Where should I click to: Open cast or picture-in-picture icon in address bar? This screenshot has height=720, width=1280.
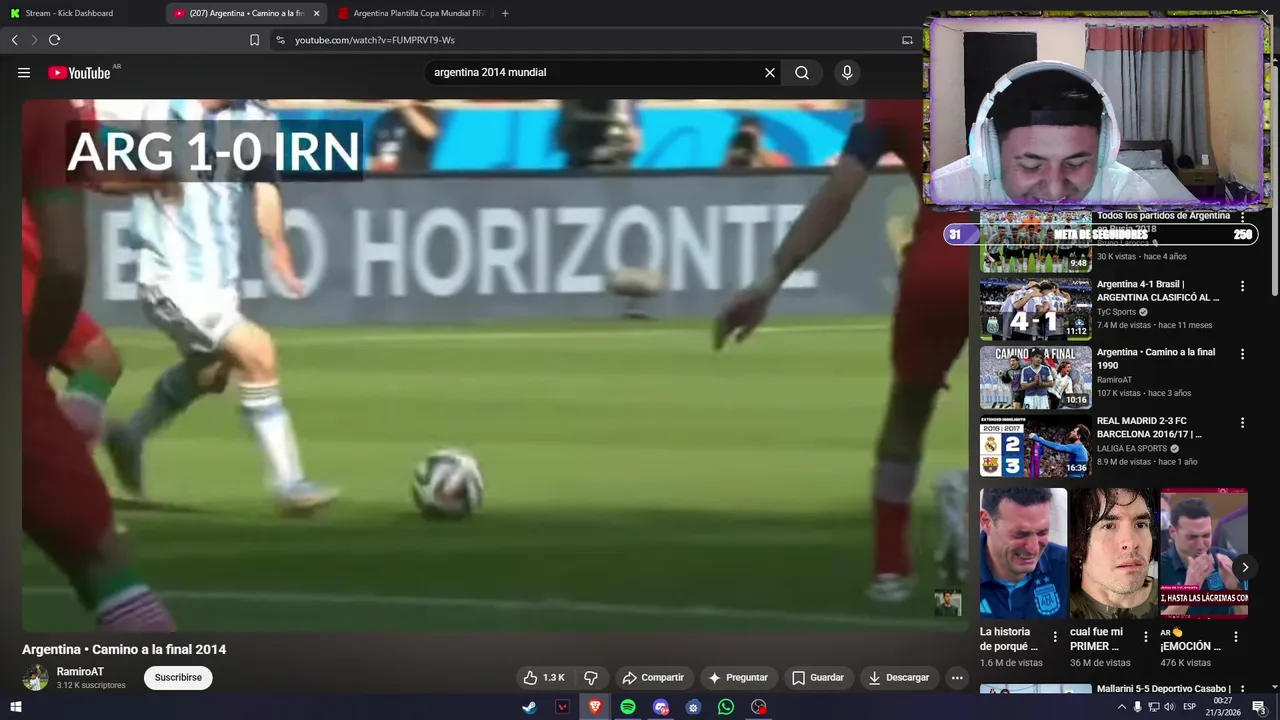(x=907, y=40)
